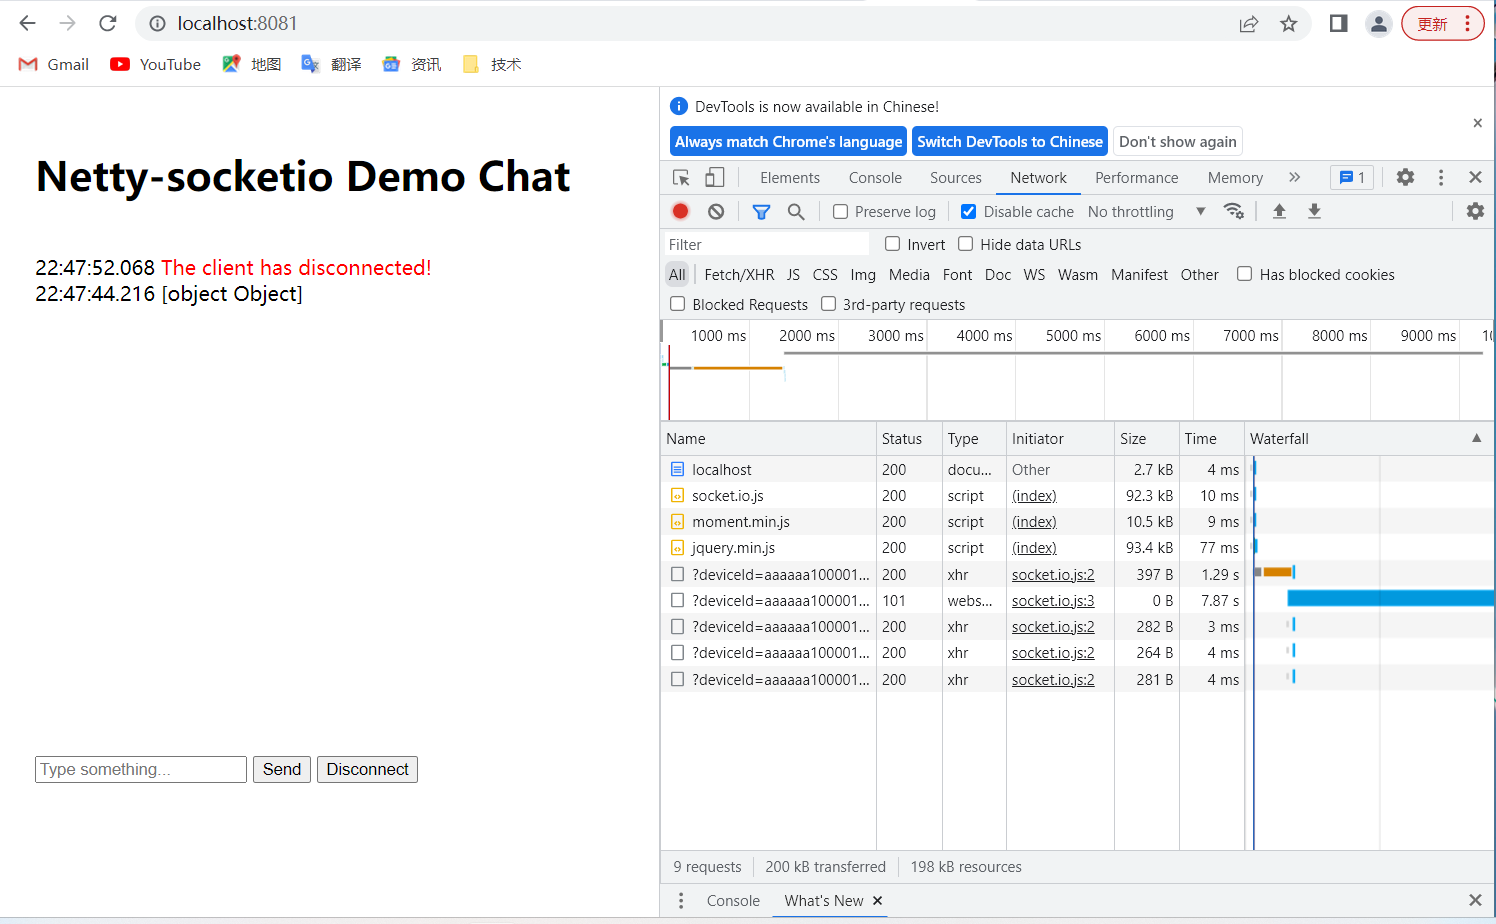Click Switch DevTools to Chinese
Screen dimensions: 1496x924
[1010, 142]
